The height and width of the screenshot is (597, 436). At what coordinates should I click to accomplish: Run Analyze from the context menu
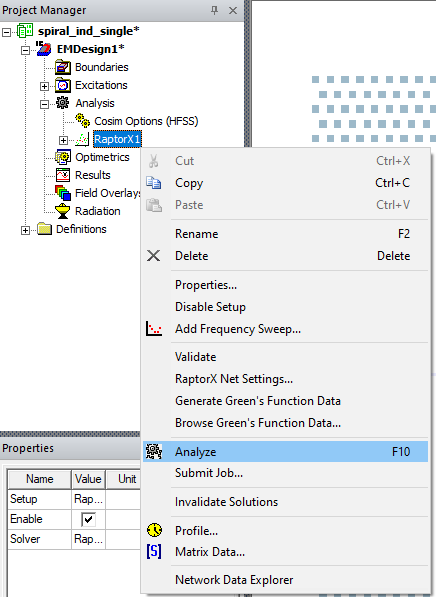[x=286, y=452]
